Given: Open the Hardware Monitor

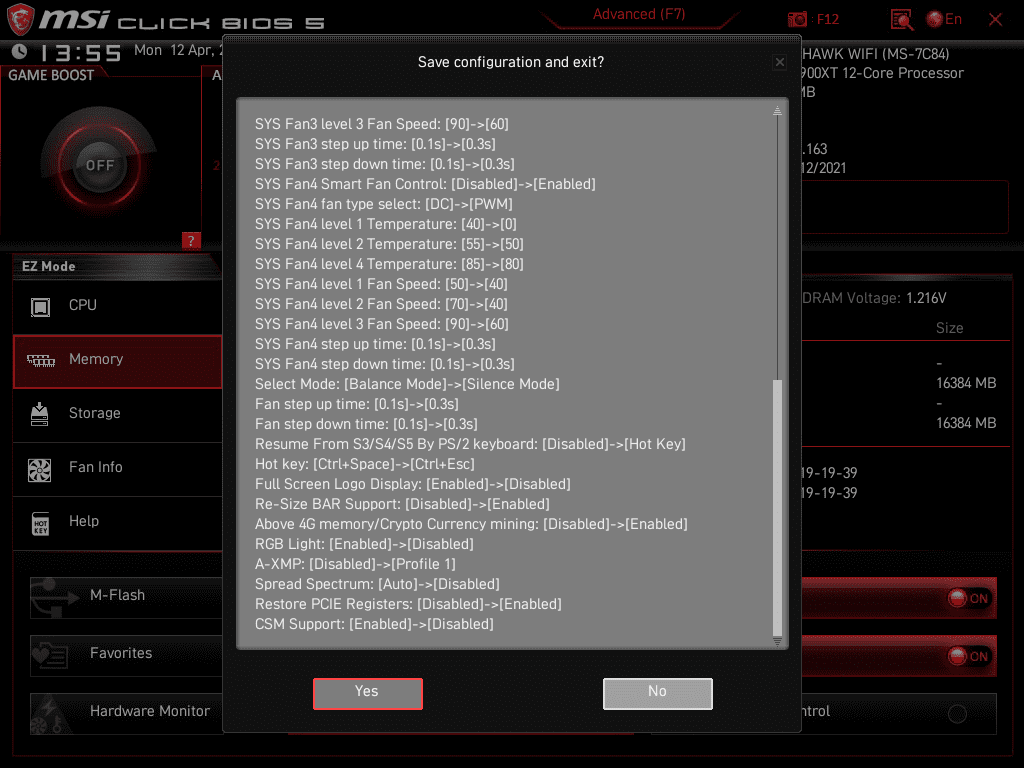Looking at the screenshot, I should click(126, 713).
